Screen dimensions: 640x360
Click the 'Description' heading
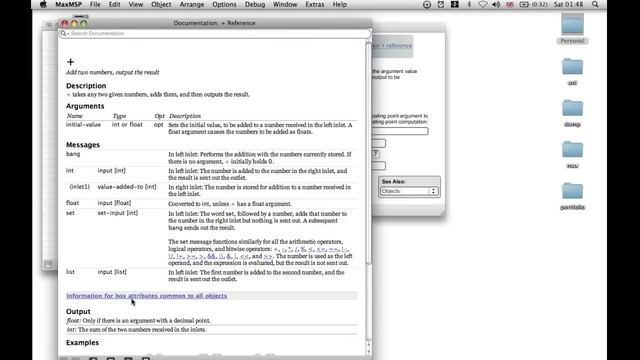click(x=86, y=86)
